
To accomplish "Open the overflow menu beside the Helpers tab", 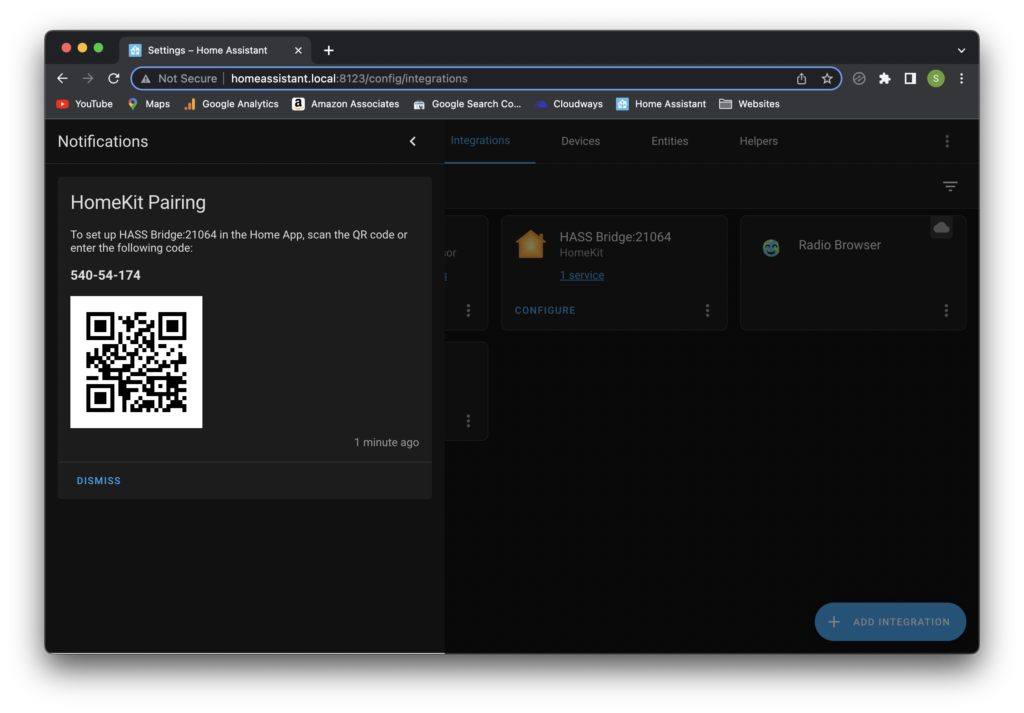I will (947, 141).
